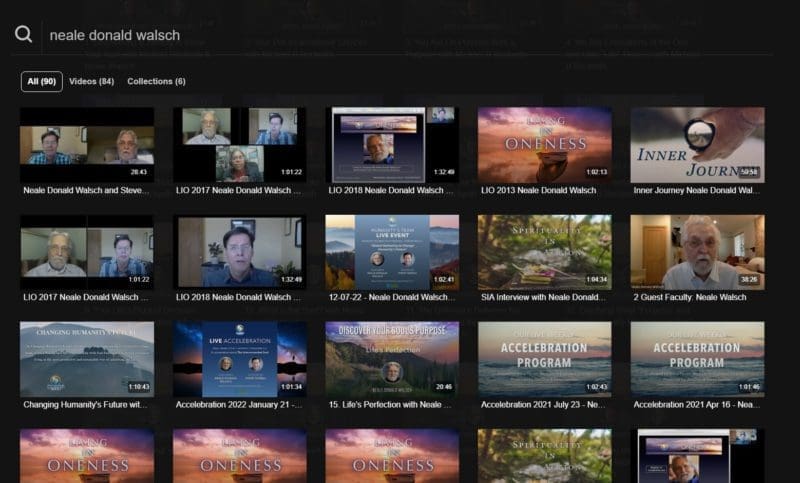Open Accelebration 2021 July 23 thumbnail
800x483 pixels.
pyautogui.click(x=544, y=359)
